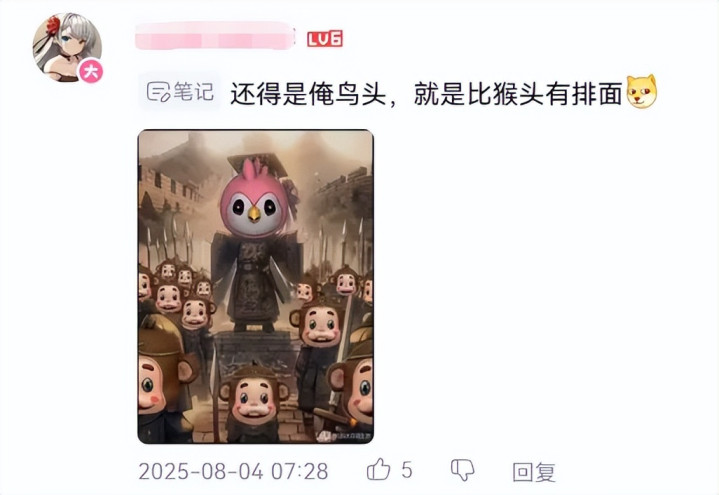Dislike the comment with thumbs-down icon
Image resolution: width=719 pixels, height=495 pixels.
(x=462, y=471)
